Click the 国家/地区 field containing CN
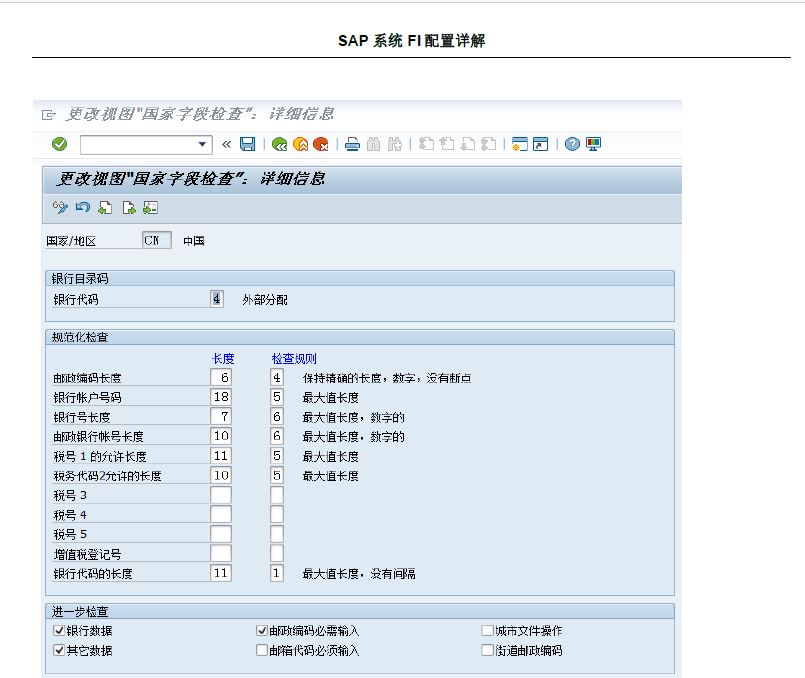 pos(157,240)
